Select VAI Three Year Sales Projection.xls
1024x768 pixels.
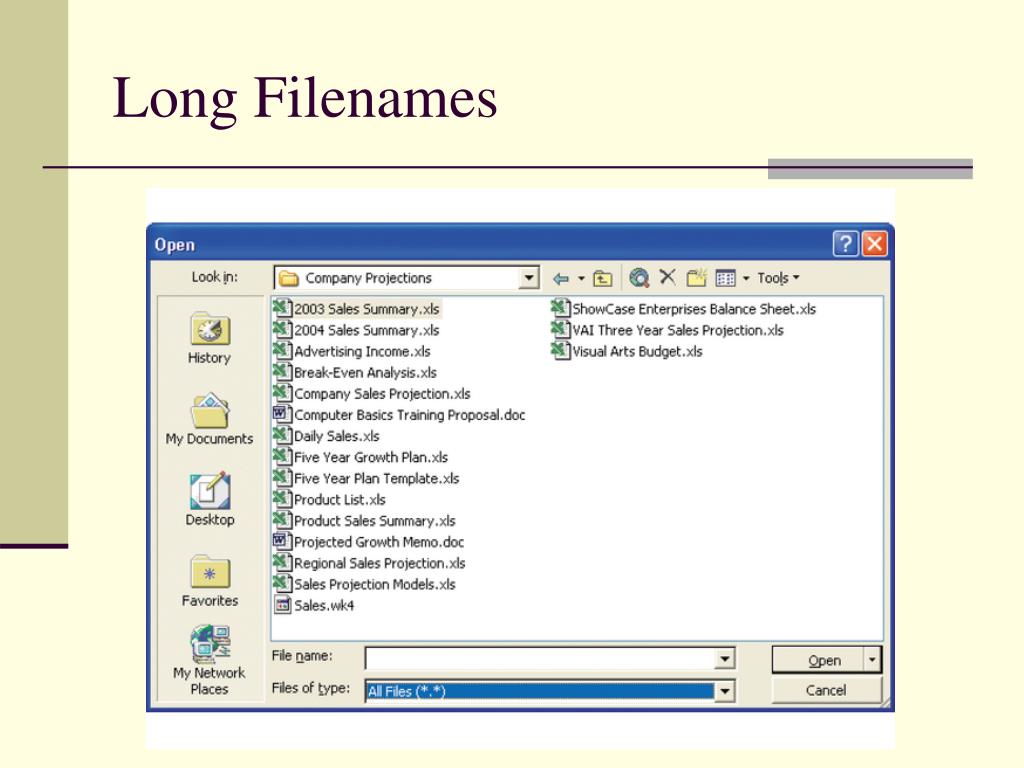[x=678, y=330]
